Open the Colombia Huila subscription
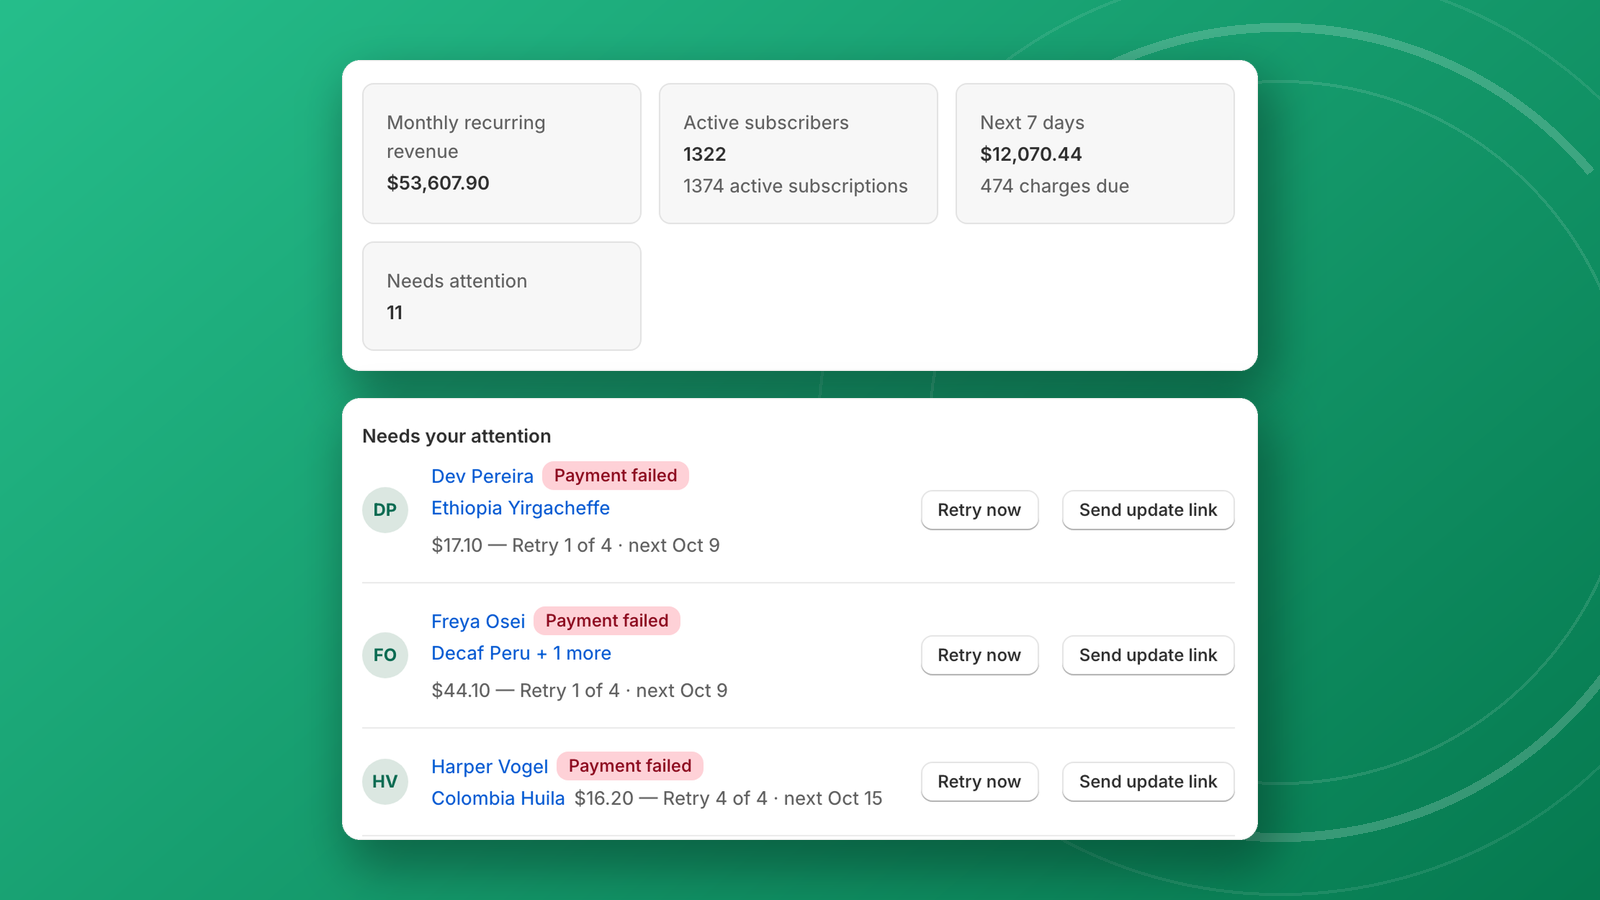The width and height of the screenshot is (1600, 900). pos(498,798)
